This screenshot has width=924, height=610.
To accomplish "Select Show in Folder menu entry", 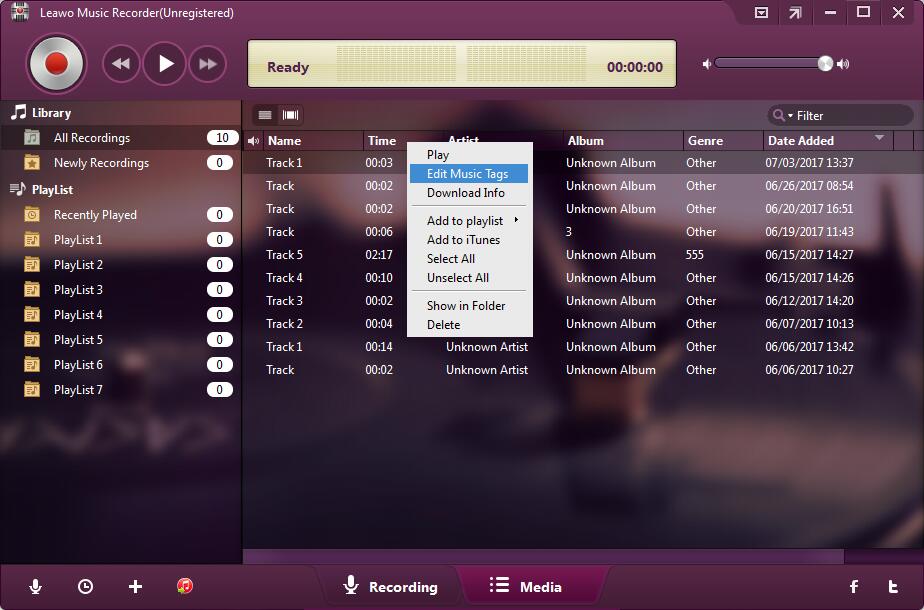I will pyautogui.click(x=466, y=306).
